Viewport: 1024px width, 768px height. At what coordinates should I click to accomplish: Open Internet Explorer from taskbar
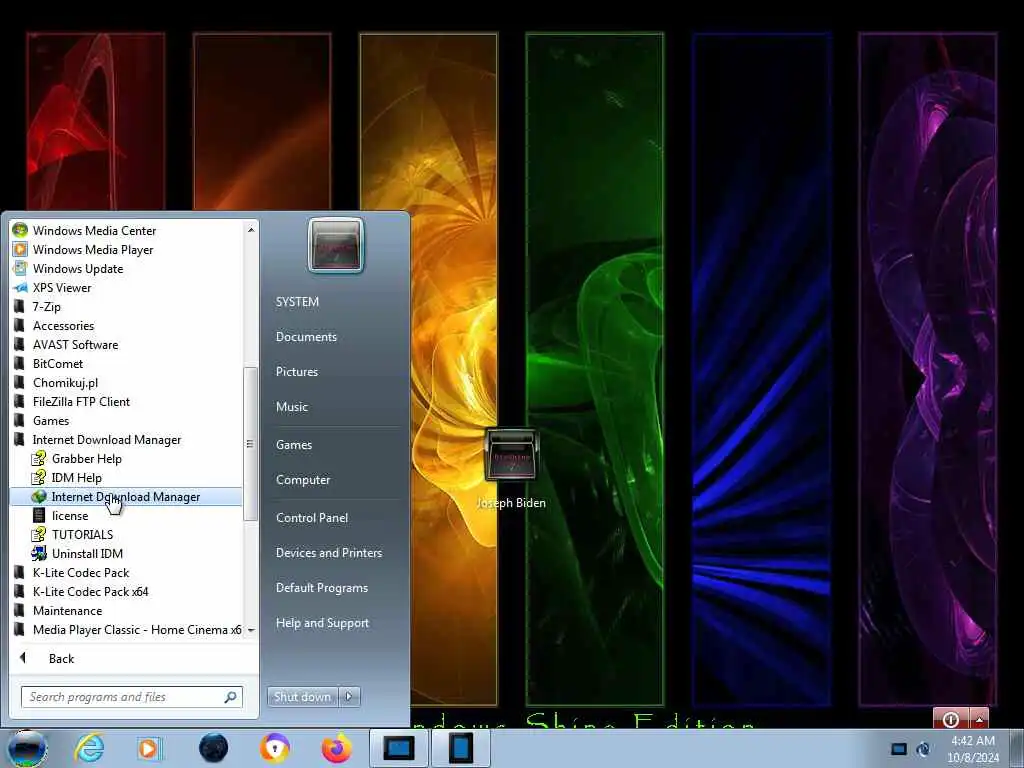[89, 748]
